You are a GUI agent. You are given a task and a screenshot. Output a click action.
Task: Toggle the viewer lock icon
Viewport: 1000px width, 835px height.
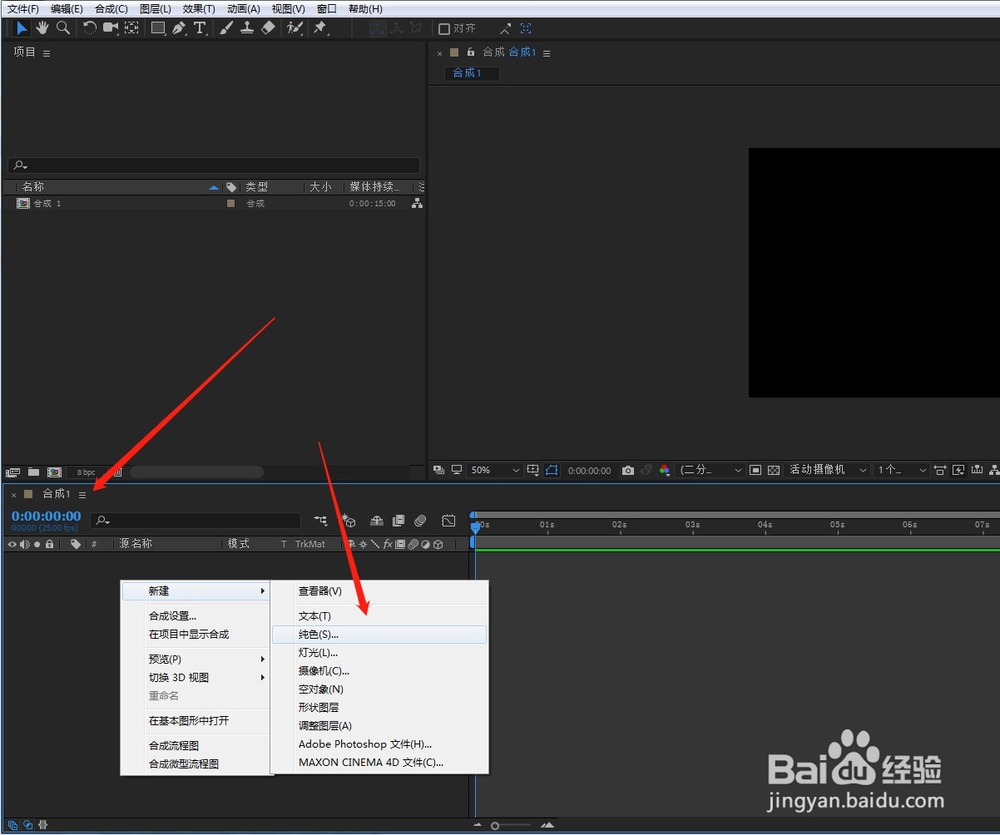[471, 52]
